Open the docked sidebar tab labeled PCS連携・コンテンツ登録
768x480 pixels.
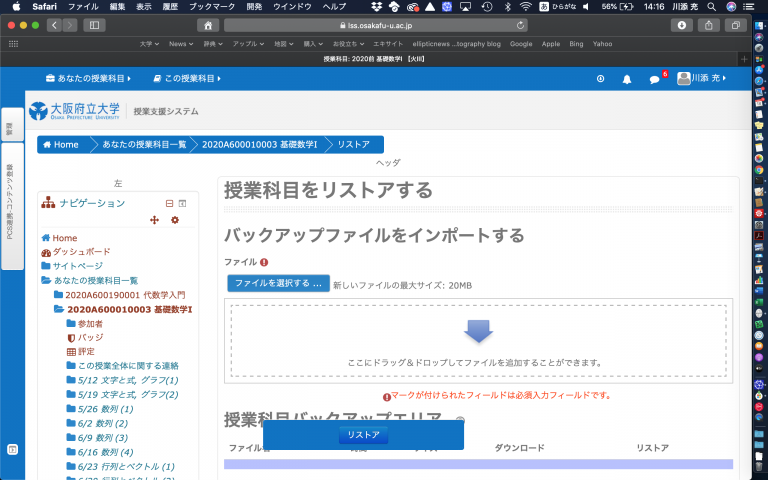click(12, 206)
